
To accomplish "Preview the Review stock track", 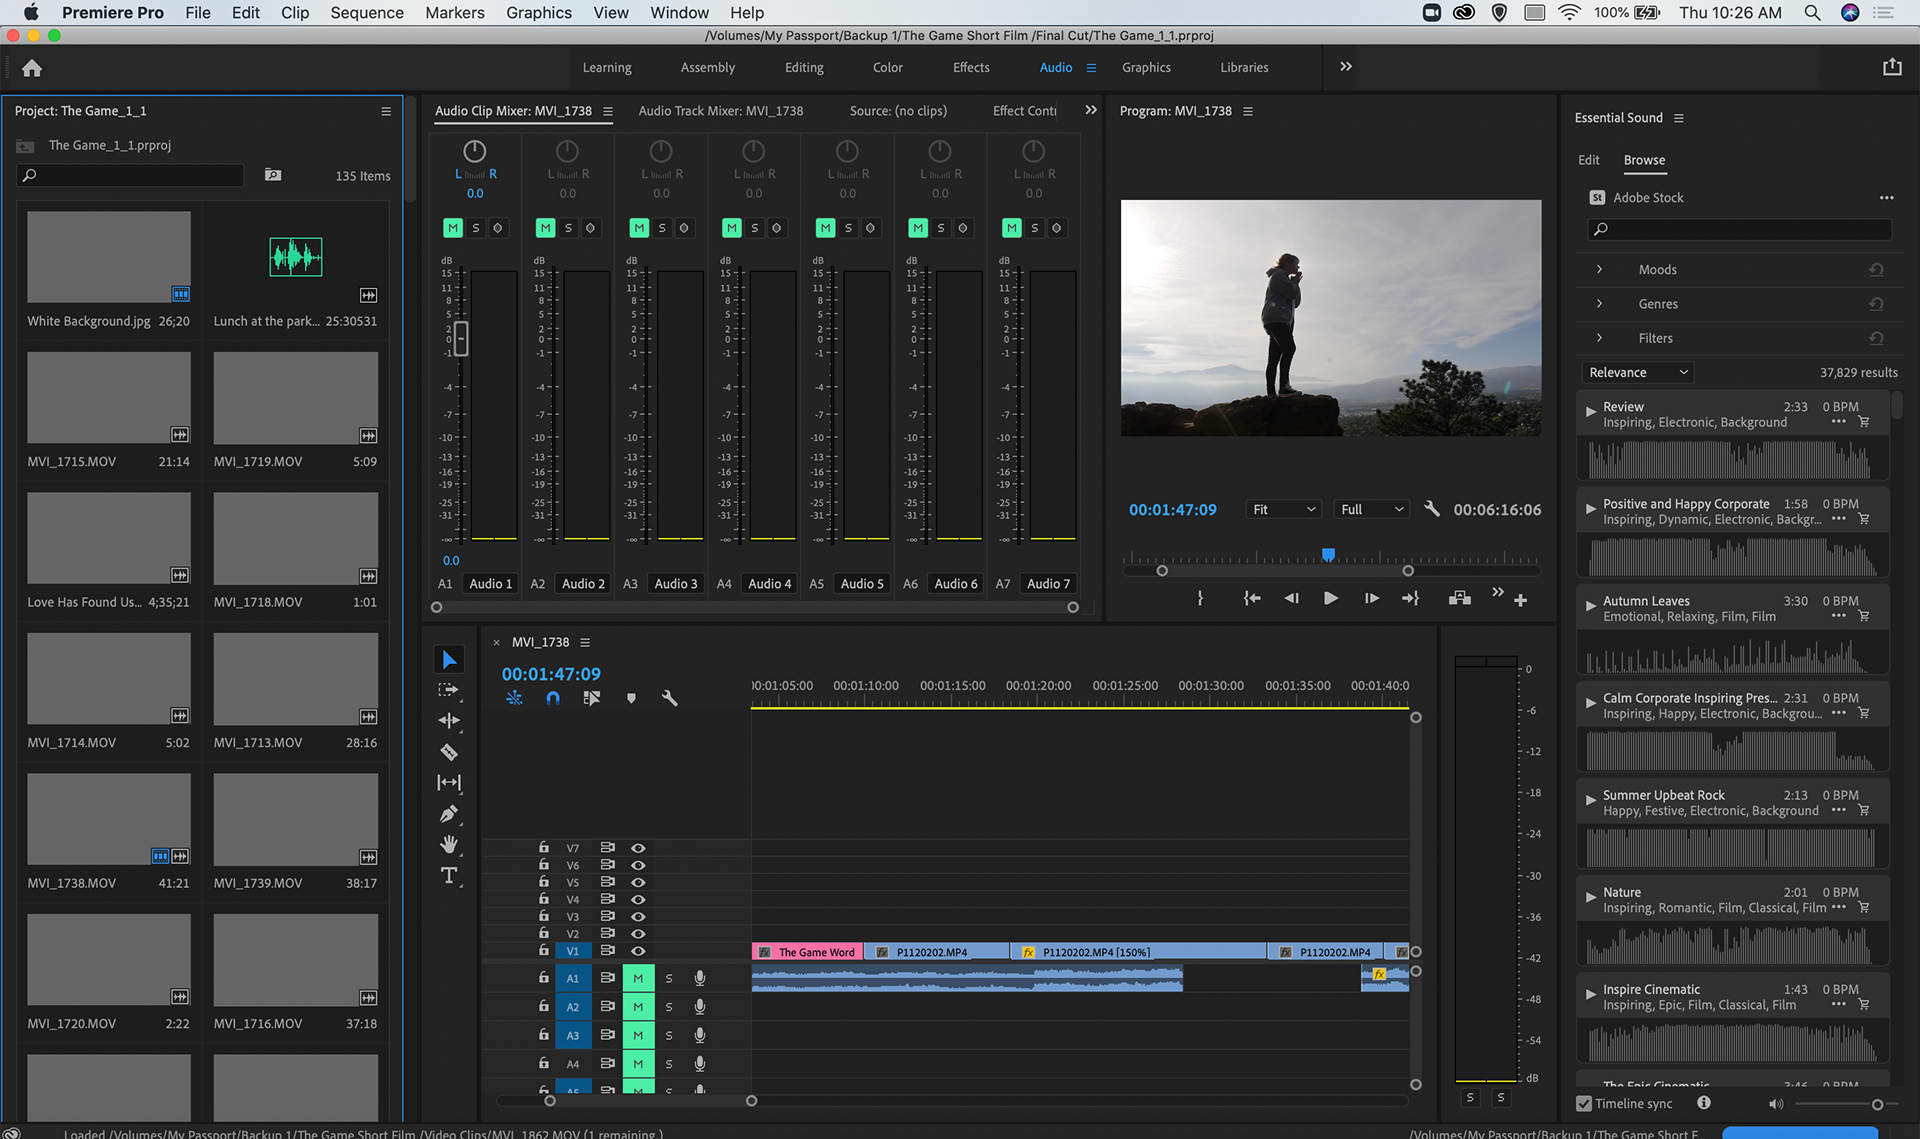I will 1590,411.
